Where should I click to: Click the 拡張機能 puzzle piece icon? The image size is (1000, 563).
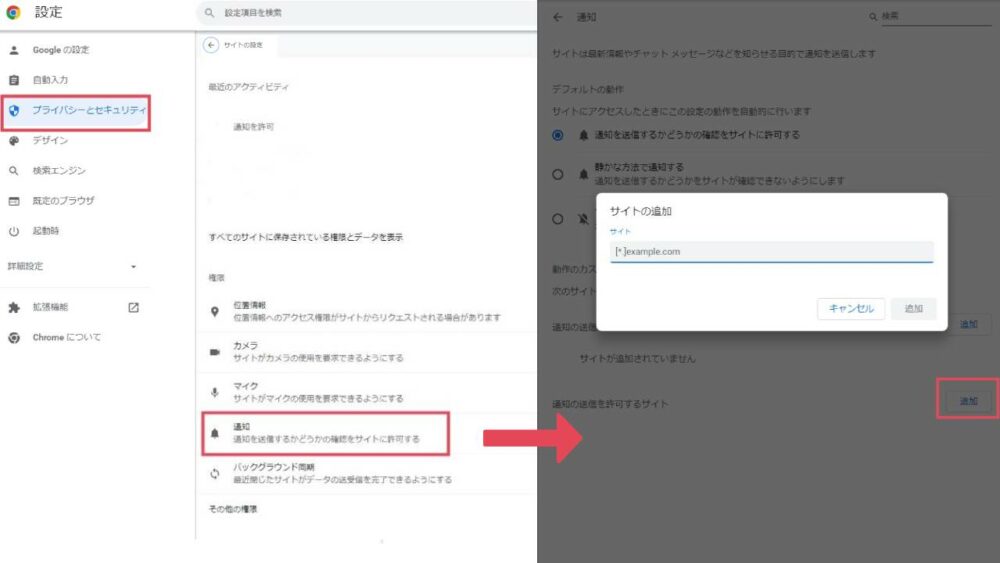click(14, 307)
